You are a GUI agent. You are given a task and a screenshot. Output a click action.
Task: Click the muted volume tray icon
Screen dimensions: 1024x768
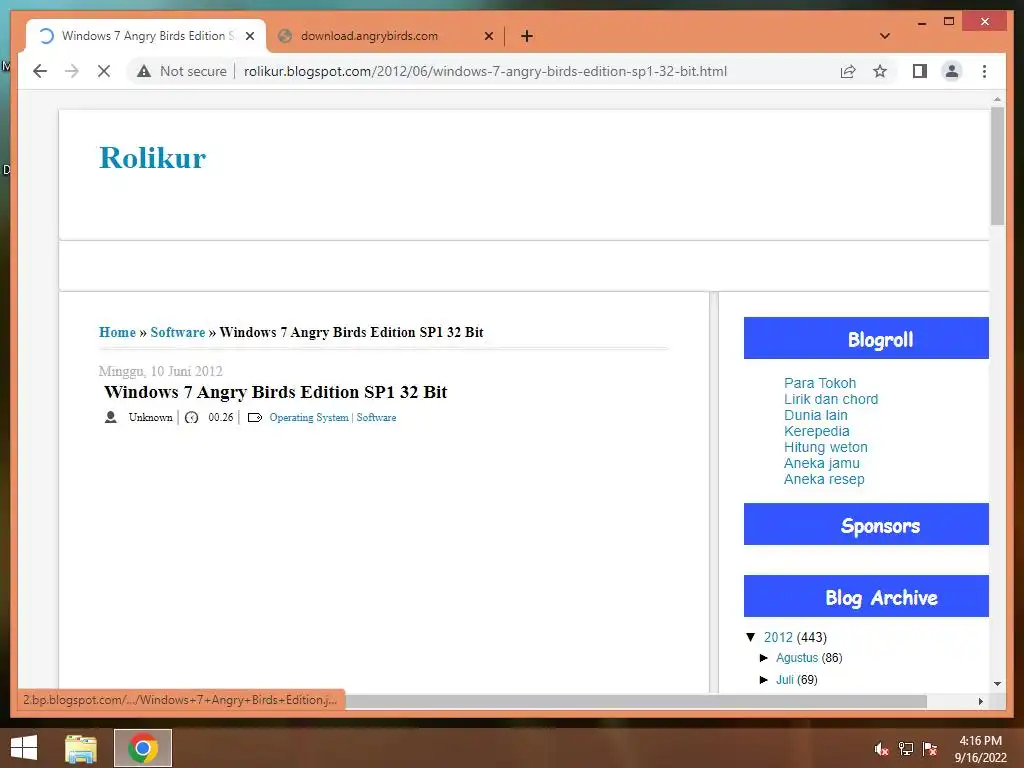click(x=881, y=748)
